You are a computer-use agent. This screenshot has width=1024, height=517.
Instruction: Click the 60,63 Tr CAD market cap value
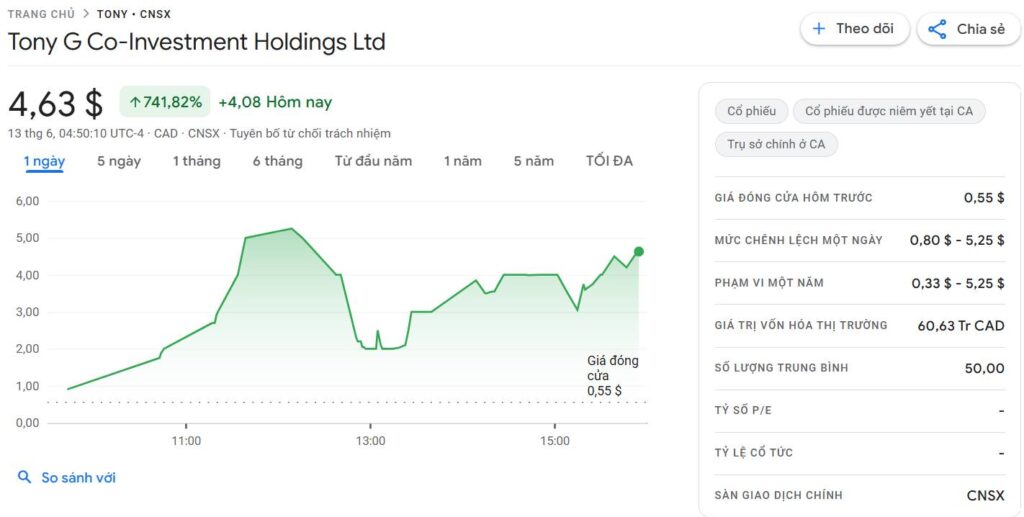[x=961, y=325]
